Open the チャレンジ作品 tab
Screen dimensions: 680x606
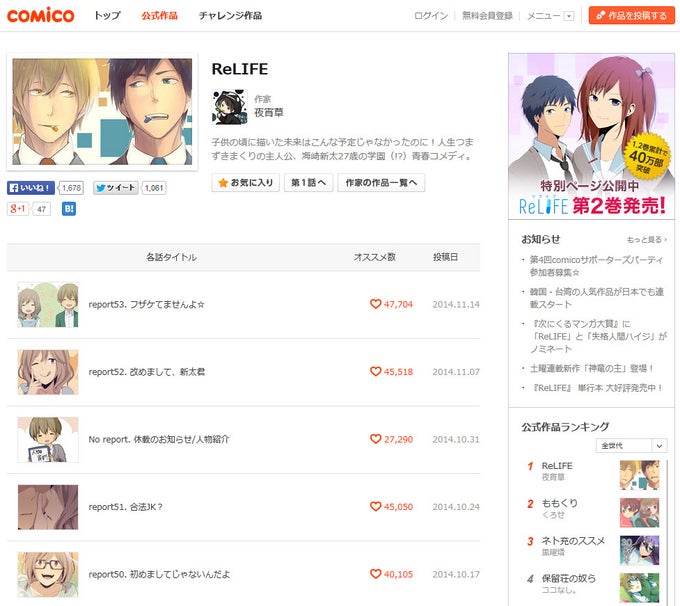click(230, 16)
